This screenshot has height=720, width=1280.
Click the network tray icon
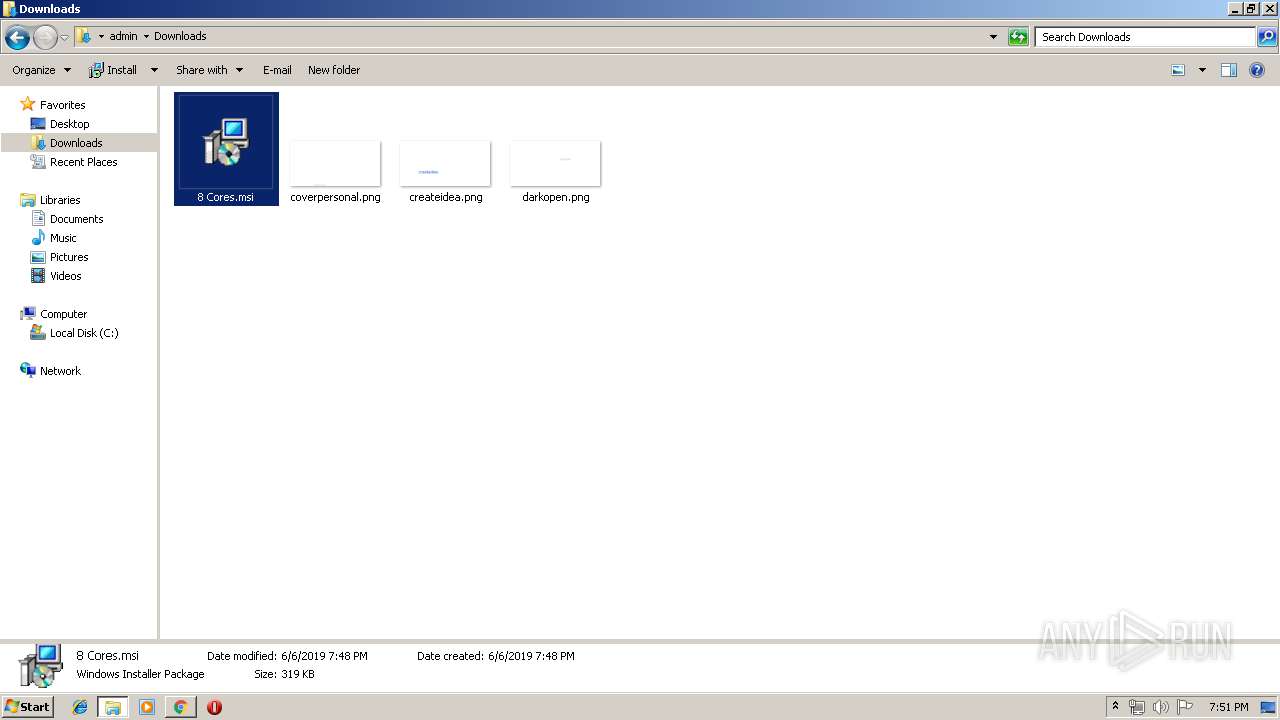click(1137, 707)
